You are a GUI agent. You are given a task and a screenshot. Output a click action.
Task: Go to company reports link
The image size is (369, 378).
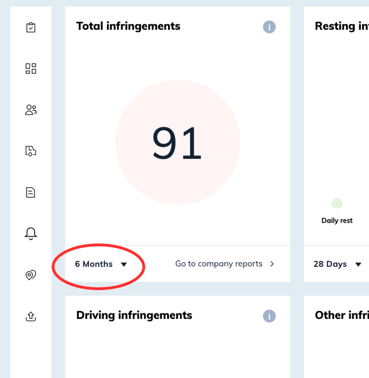[x=219, y=264]
